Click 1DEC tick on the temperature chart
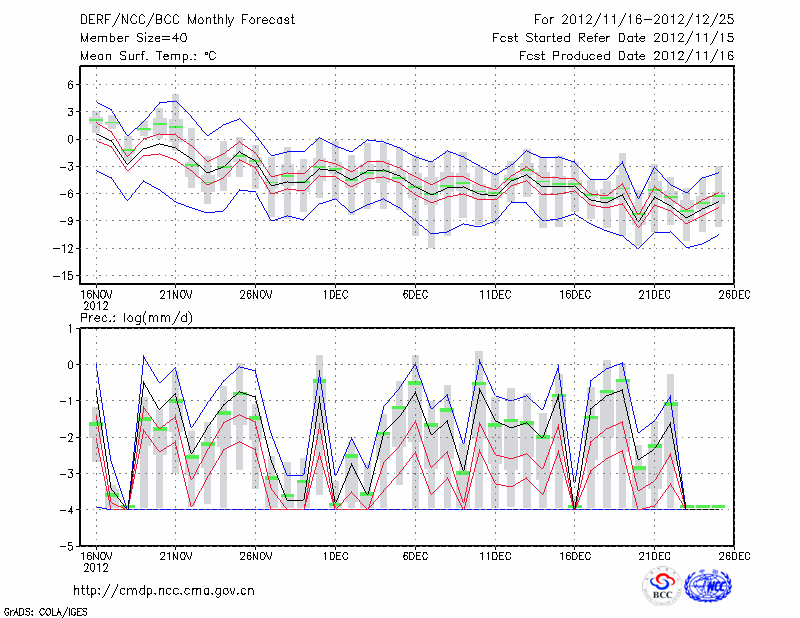800x618 pixels. (335, 296)
